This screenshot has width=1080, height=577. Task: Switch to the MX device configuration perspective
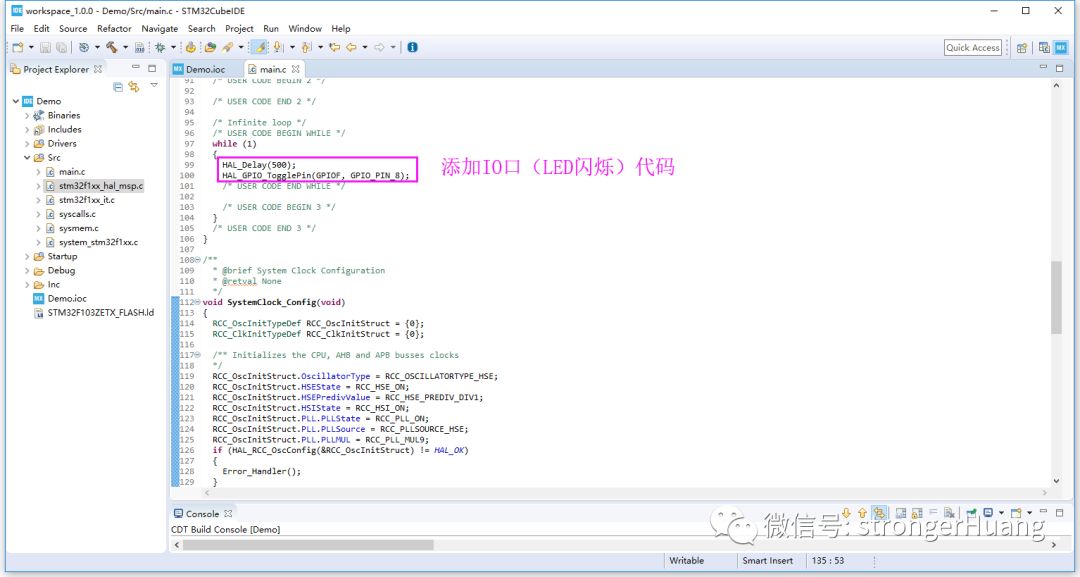(1061, 48)
